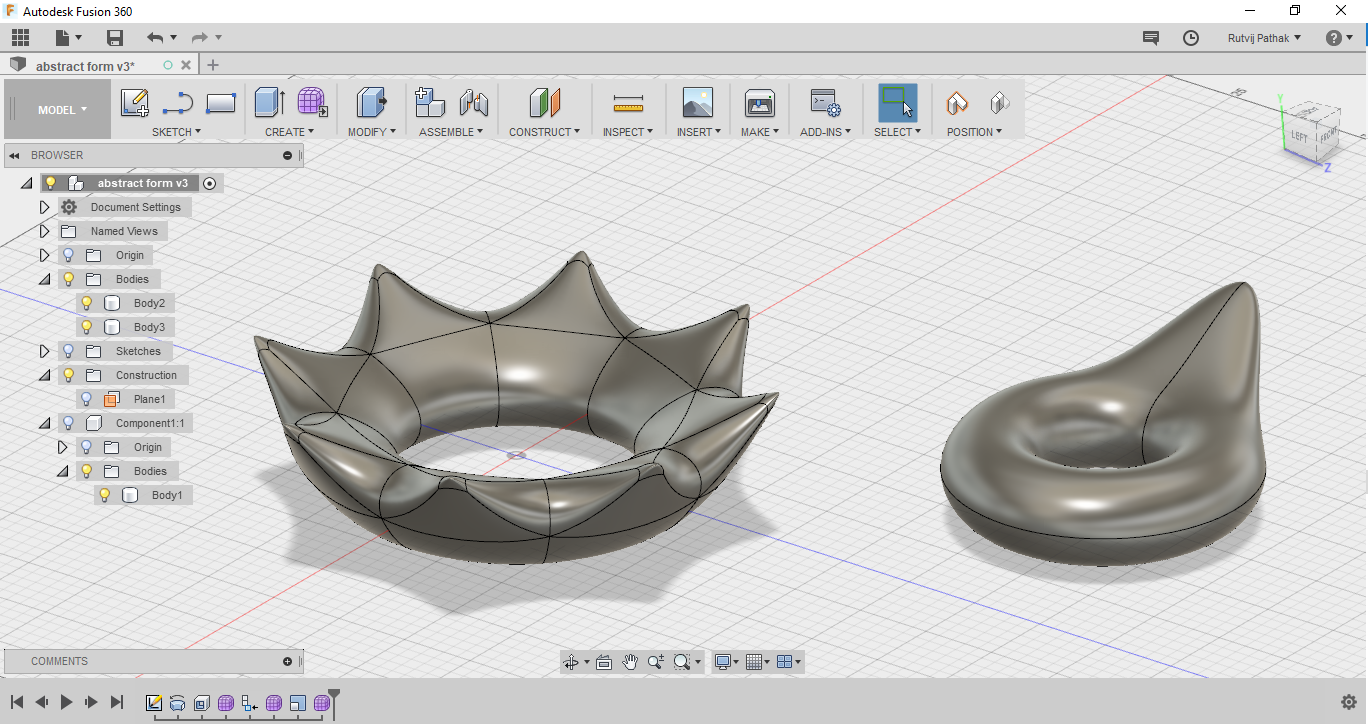The height and width of the screenshot is (724, 1368).
Task: Click the Create Sketch icon
Action: tap(134, 102)
